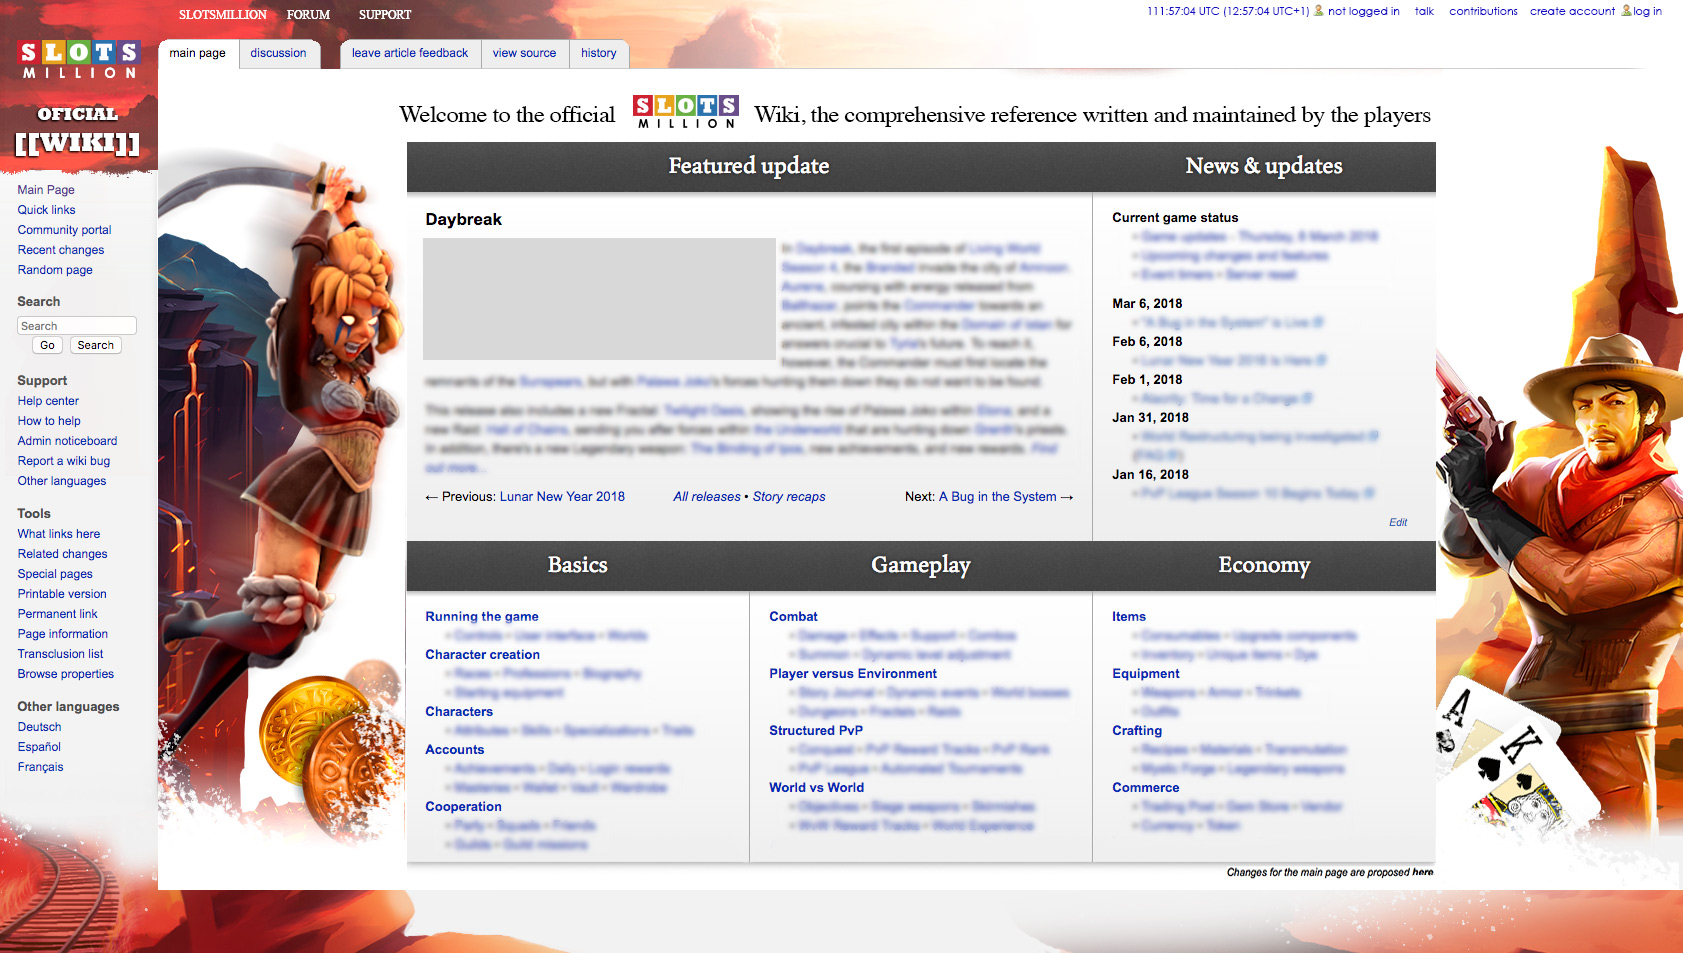Open Character creation link
The width and height of the screenshot is (1683, 953).
[482, 655]
